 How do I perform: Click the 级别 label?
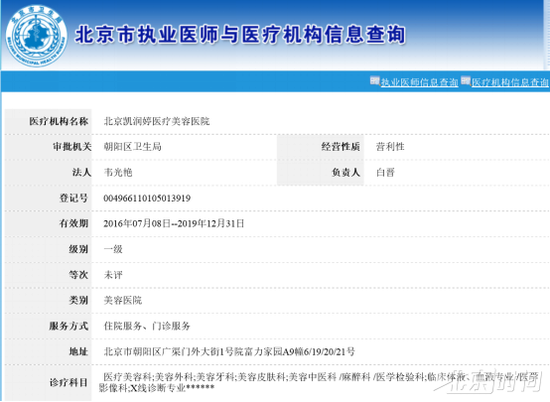coord(78,249)
